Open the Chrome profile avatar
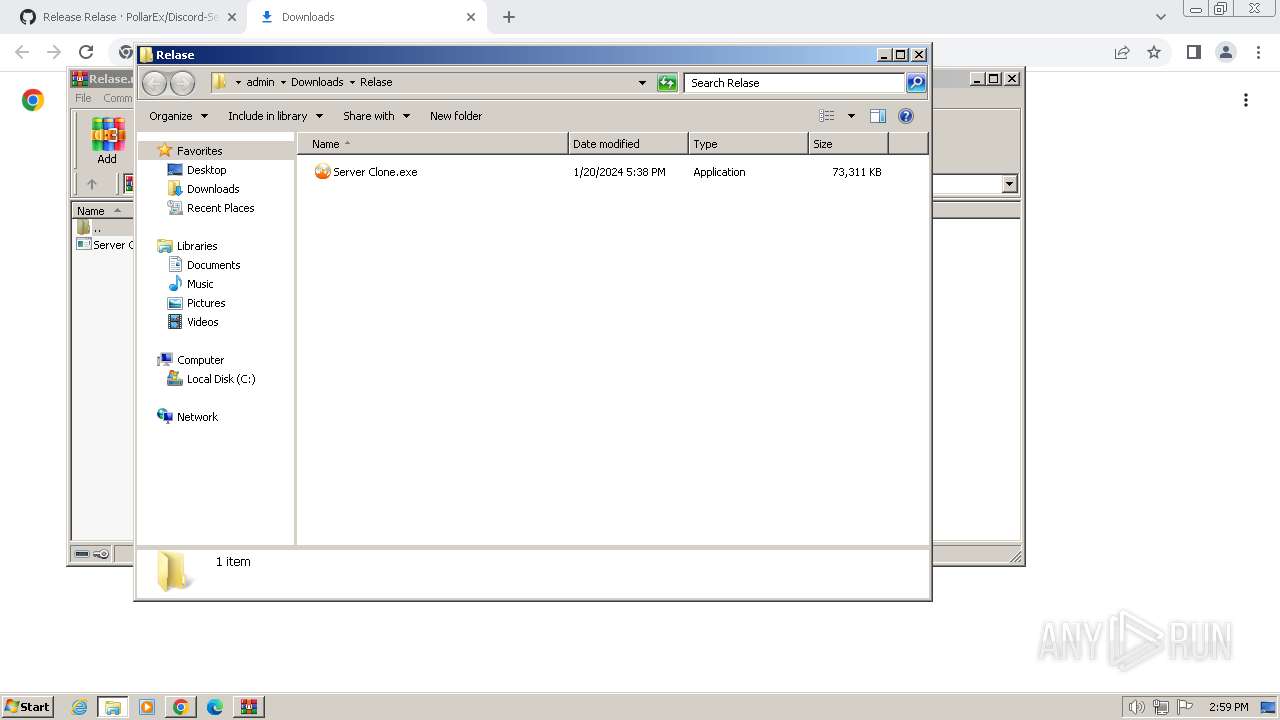The height and width of the screenshot is (720, 1280). (x=1225, y=52)
